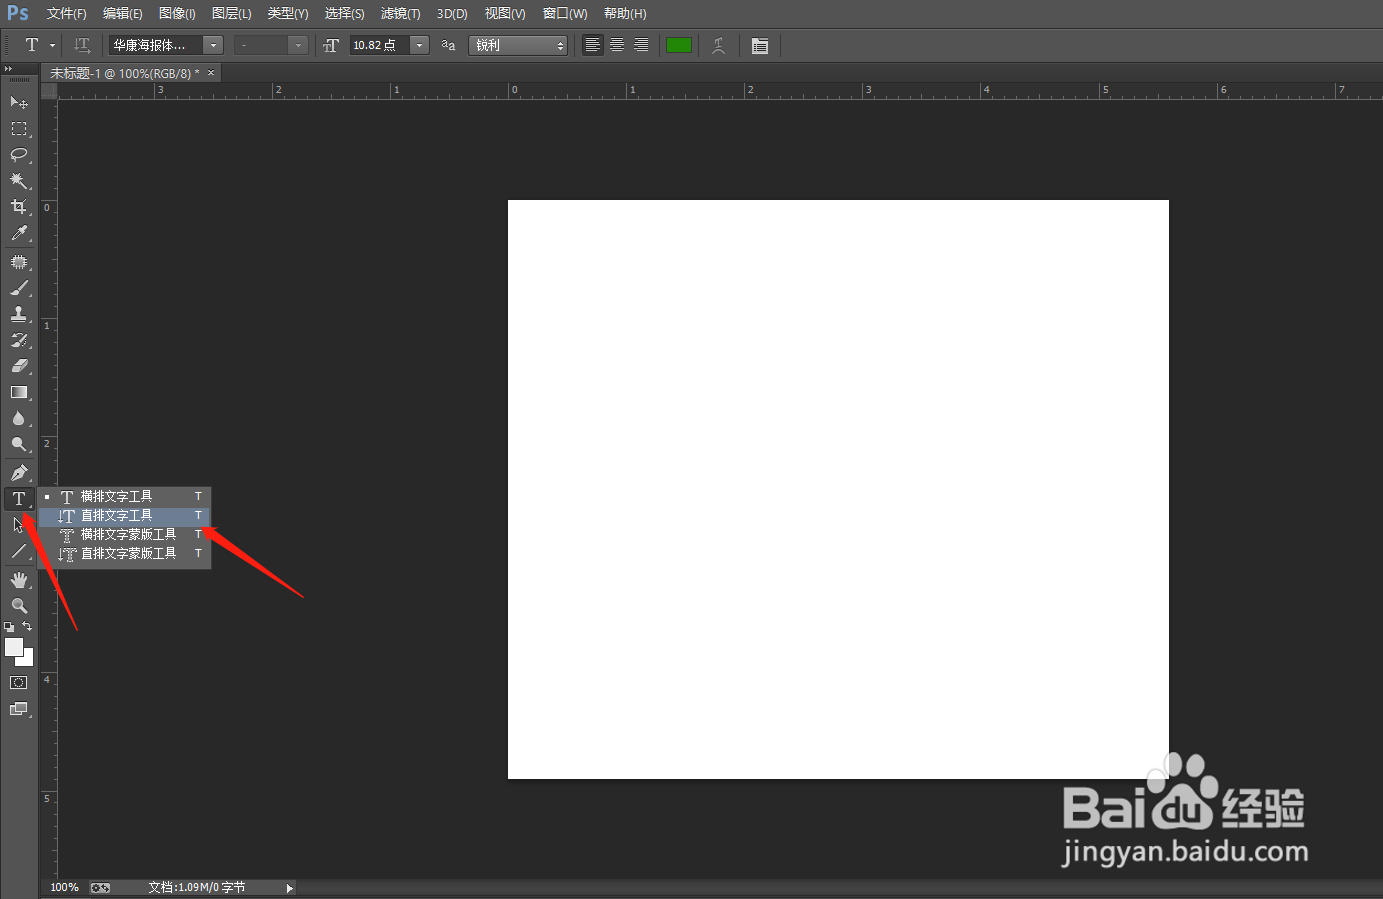Reset default foreground and background colors

pyautogui.click(x=9, y=627)
